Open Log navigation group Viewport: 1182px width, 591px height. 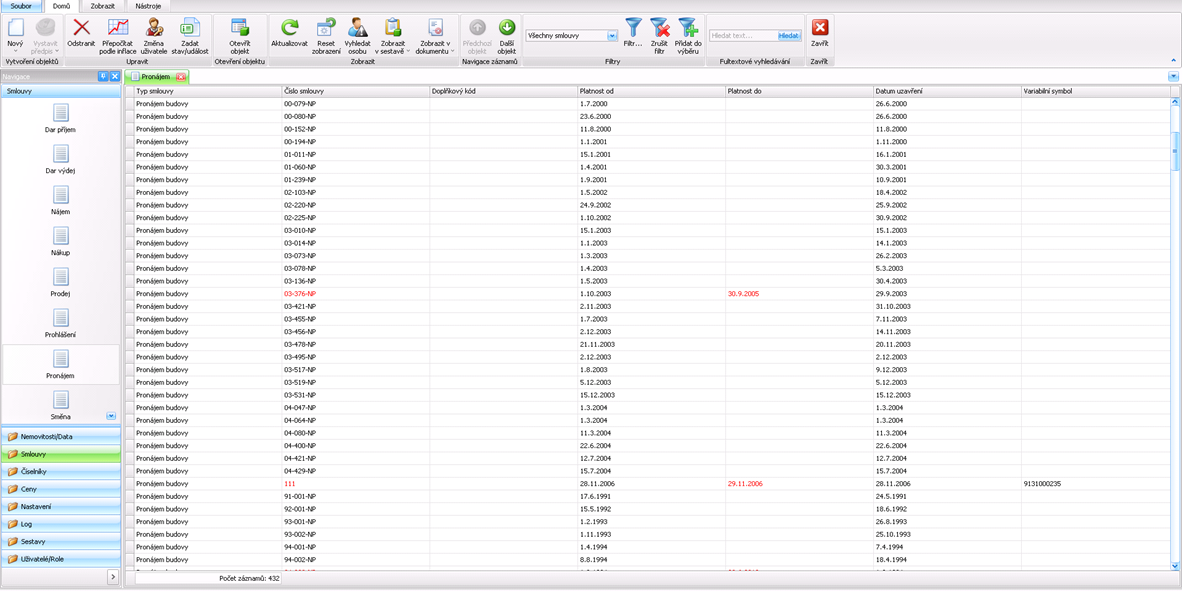[x=60, y=524]
